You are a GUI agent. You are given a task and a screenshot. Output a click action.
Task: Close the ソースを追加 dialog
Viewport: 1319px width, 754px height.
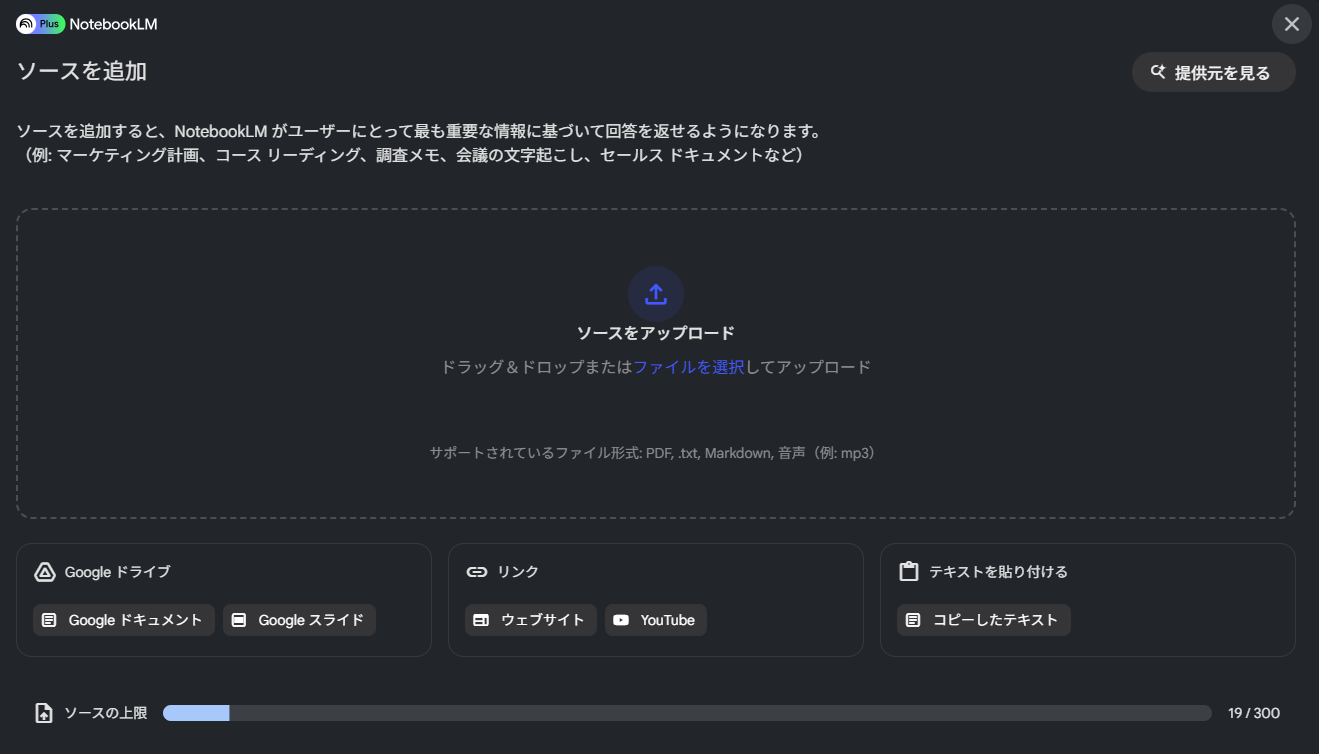[1292, 24]
